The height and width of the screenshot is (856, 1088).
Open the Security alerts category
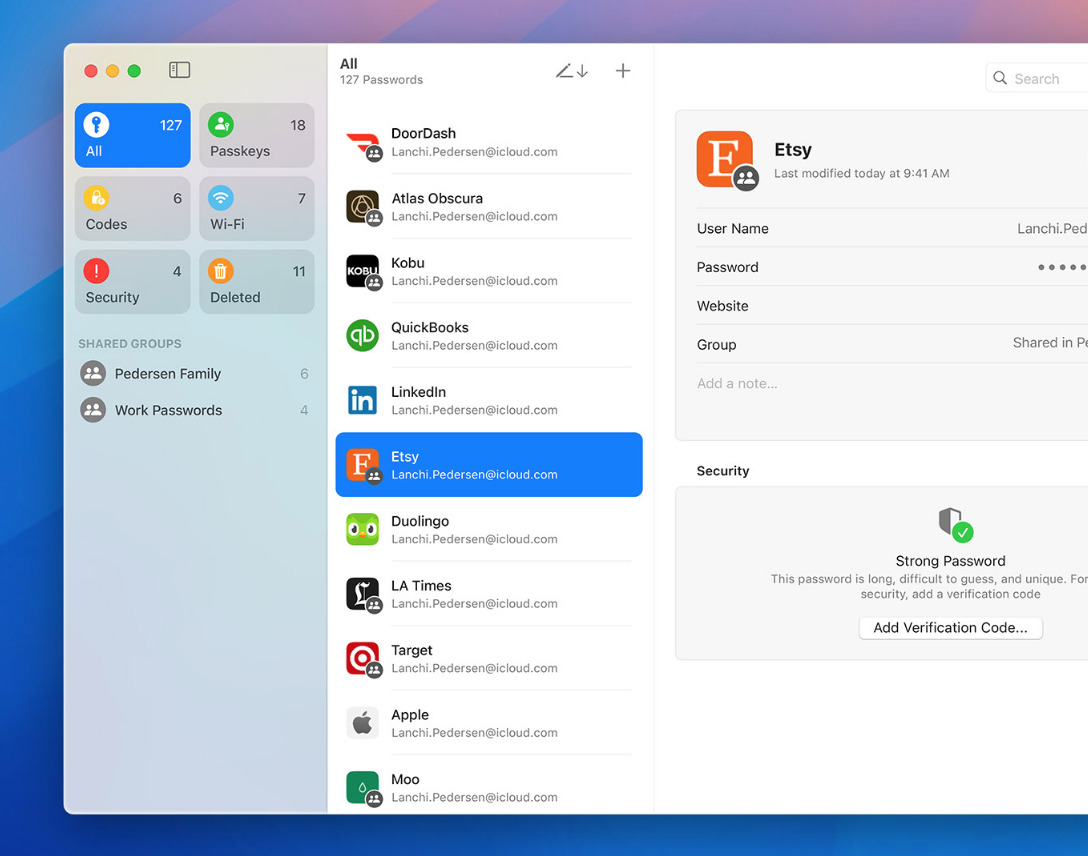pyautogui.click(x=132, y=282)
